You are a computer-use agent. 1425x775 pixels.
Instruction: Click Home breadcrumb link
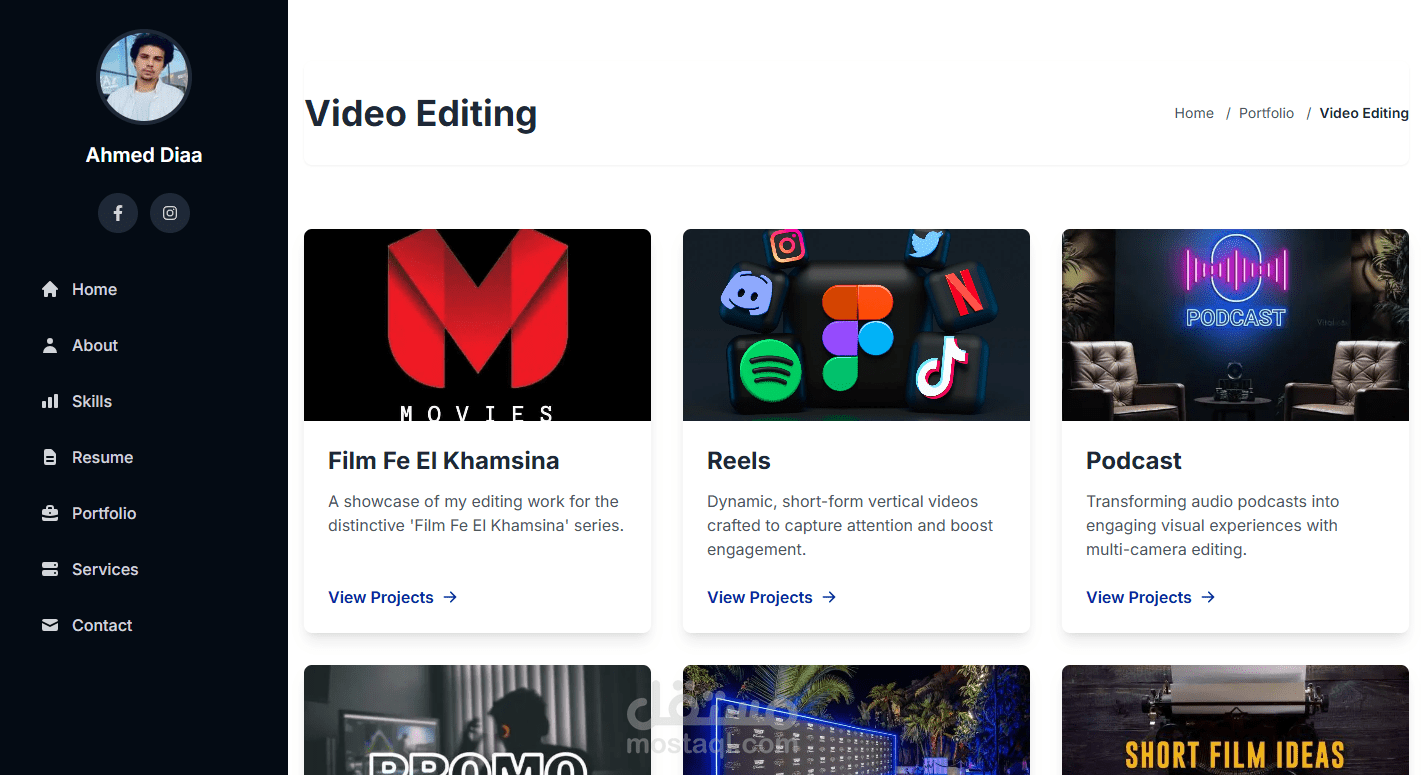tap(1194, 113)
